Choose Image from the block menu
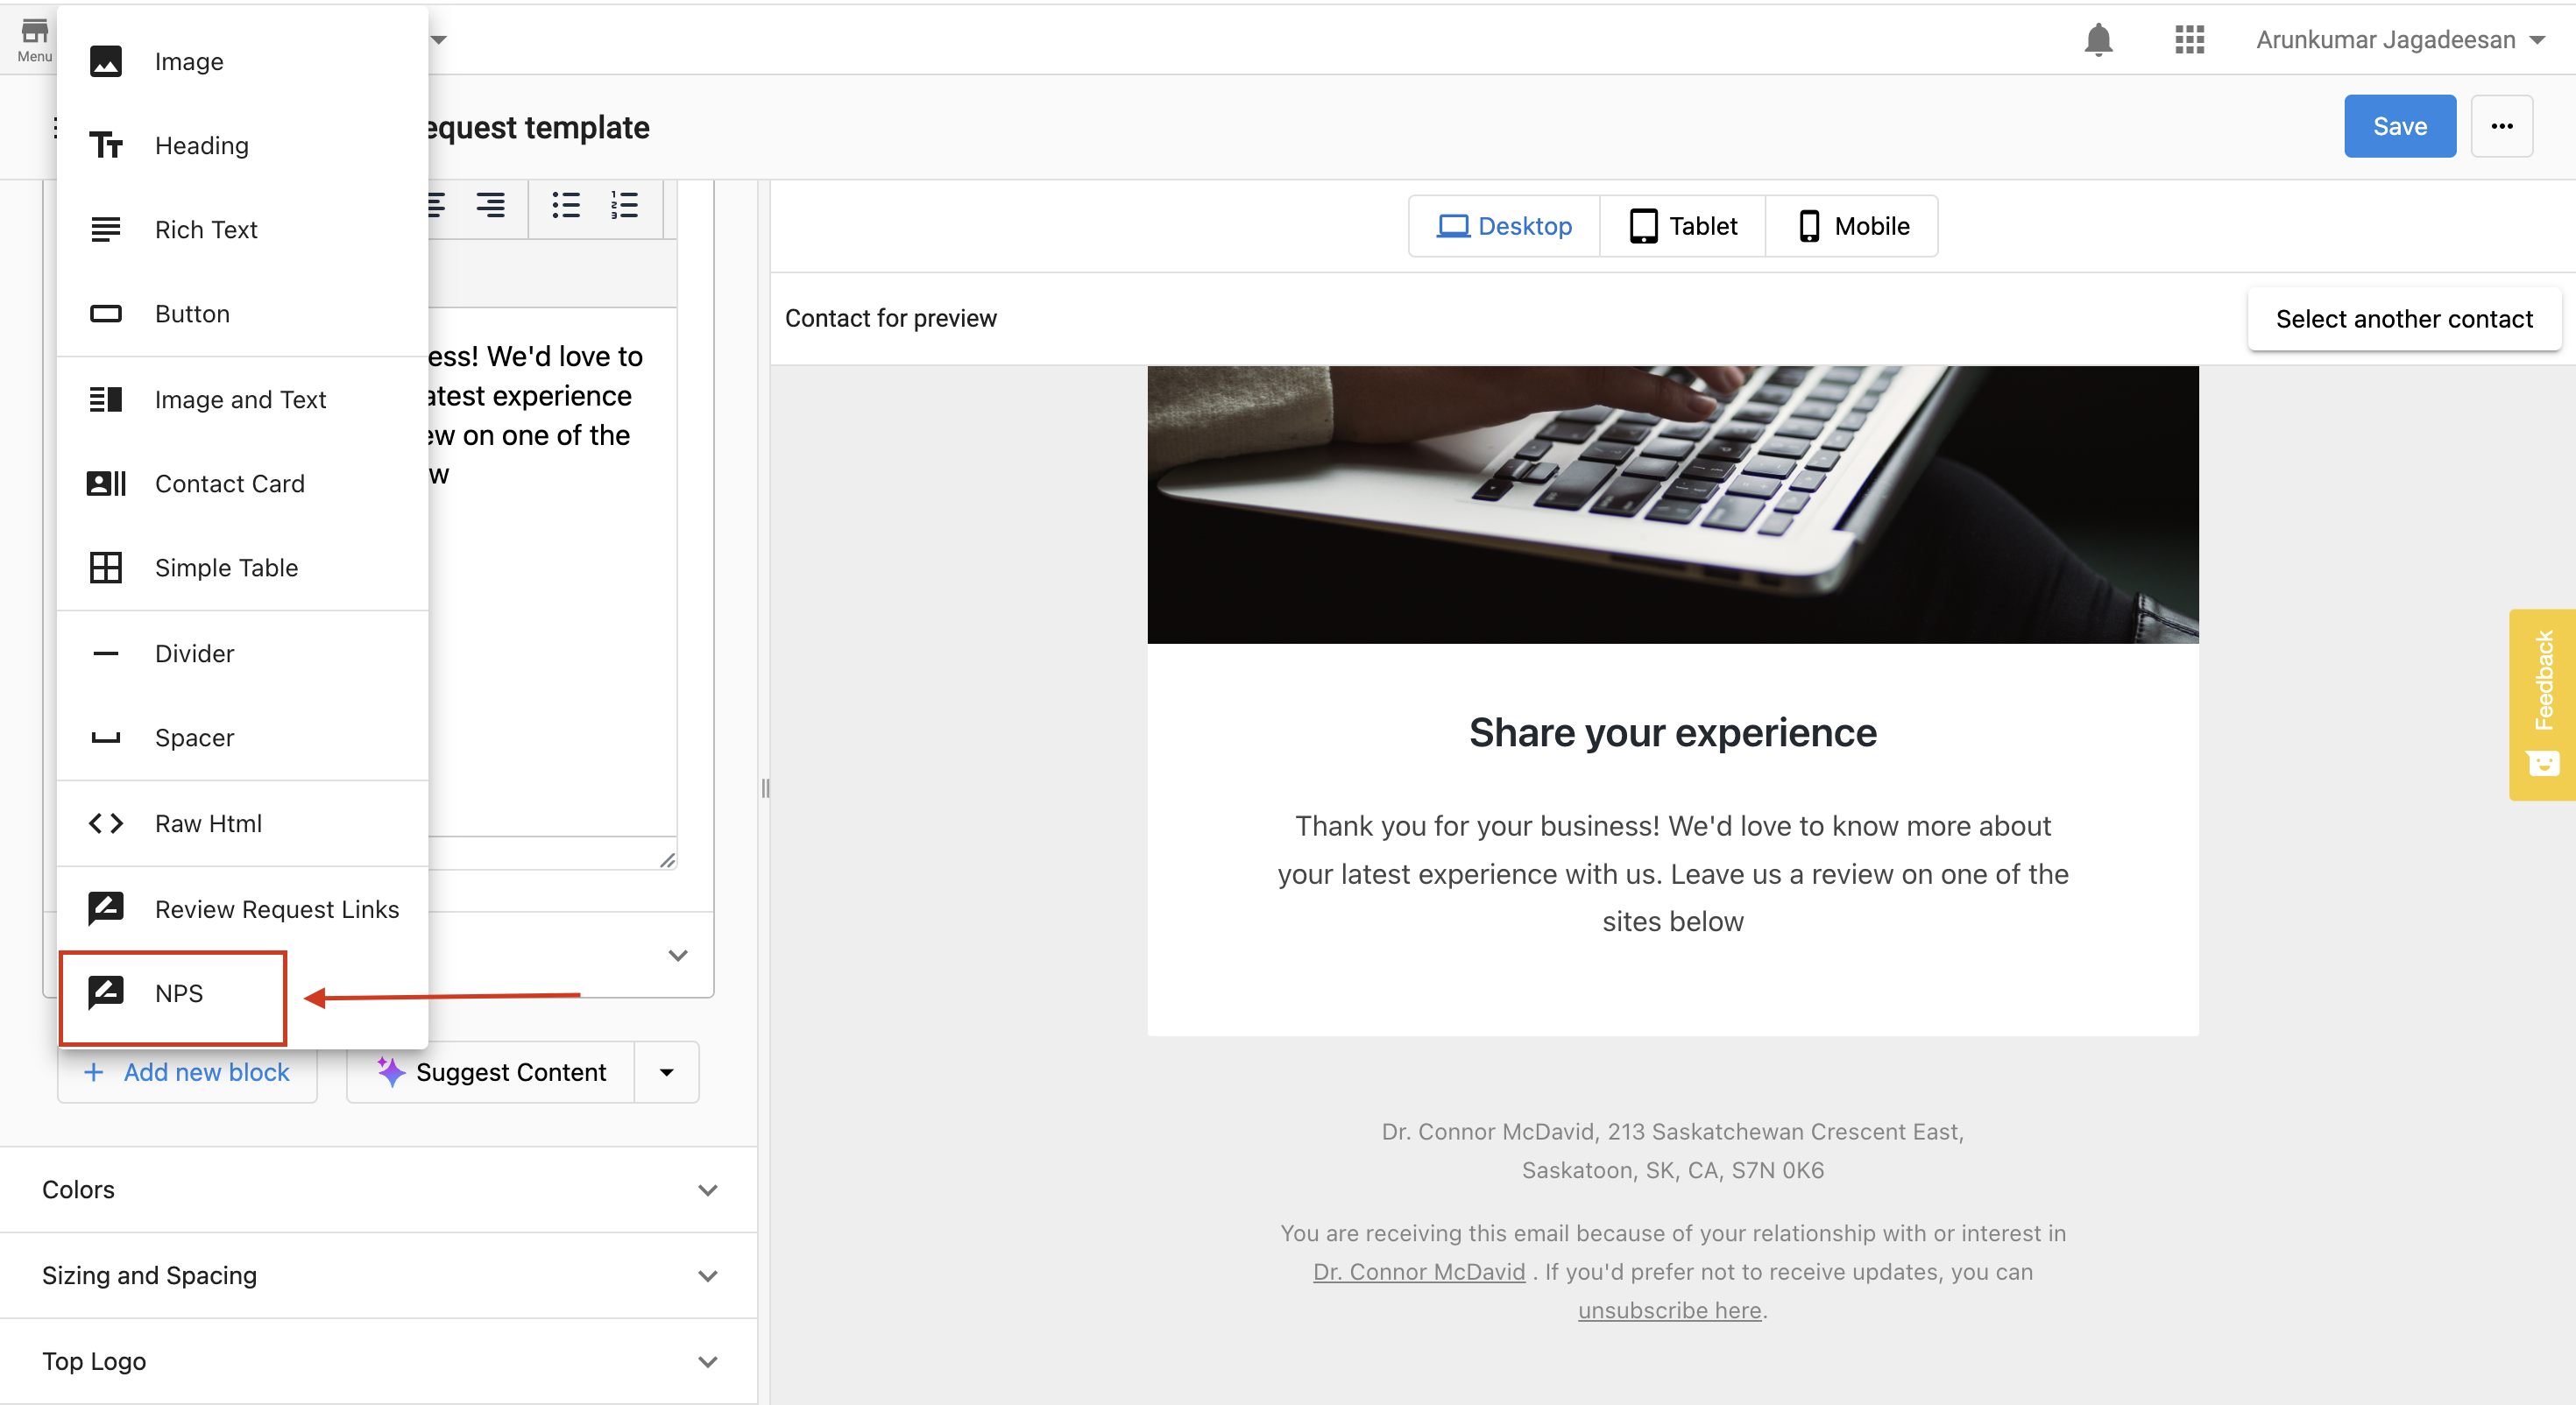2576x1405 pixels. (x=243, y=62)
